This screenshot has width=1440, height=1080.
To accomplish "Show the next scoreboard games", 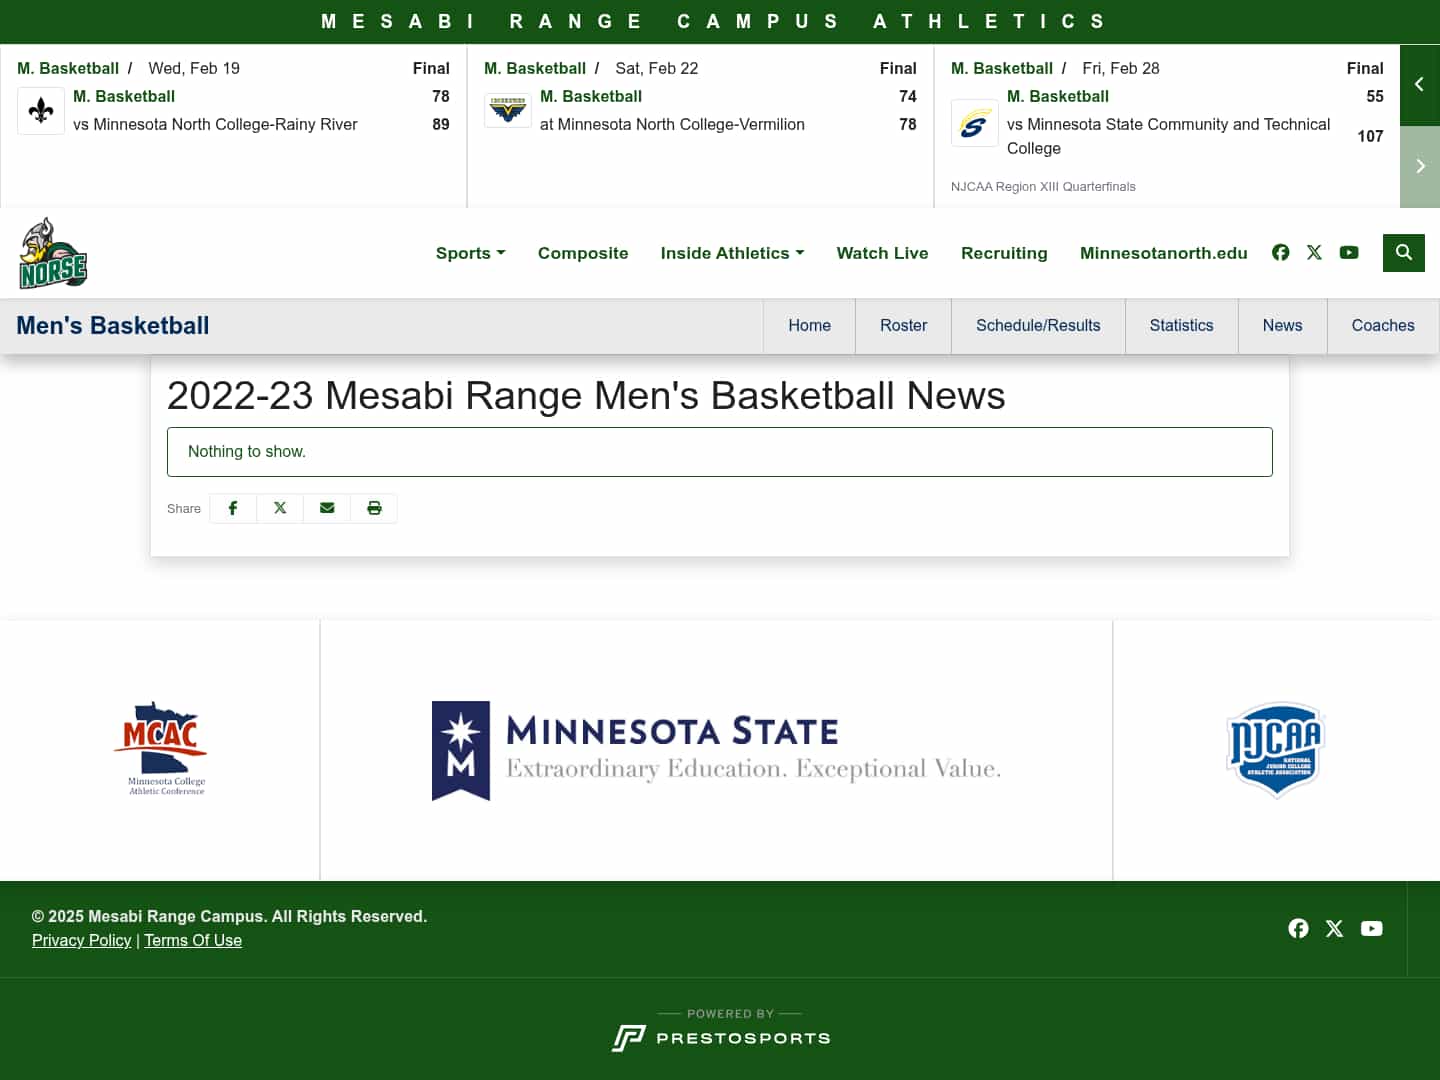I will pos(1419,166).
